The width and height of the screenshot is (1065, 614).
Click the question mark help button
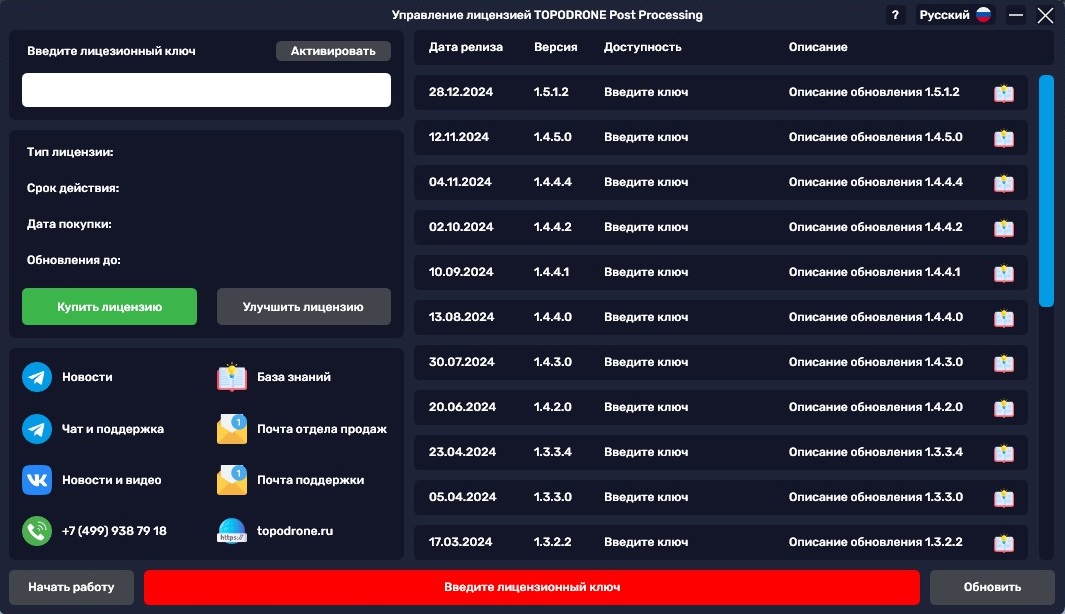click(x=895, y=15)
